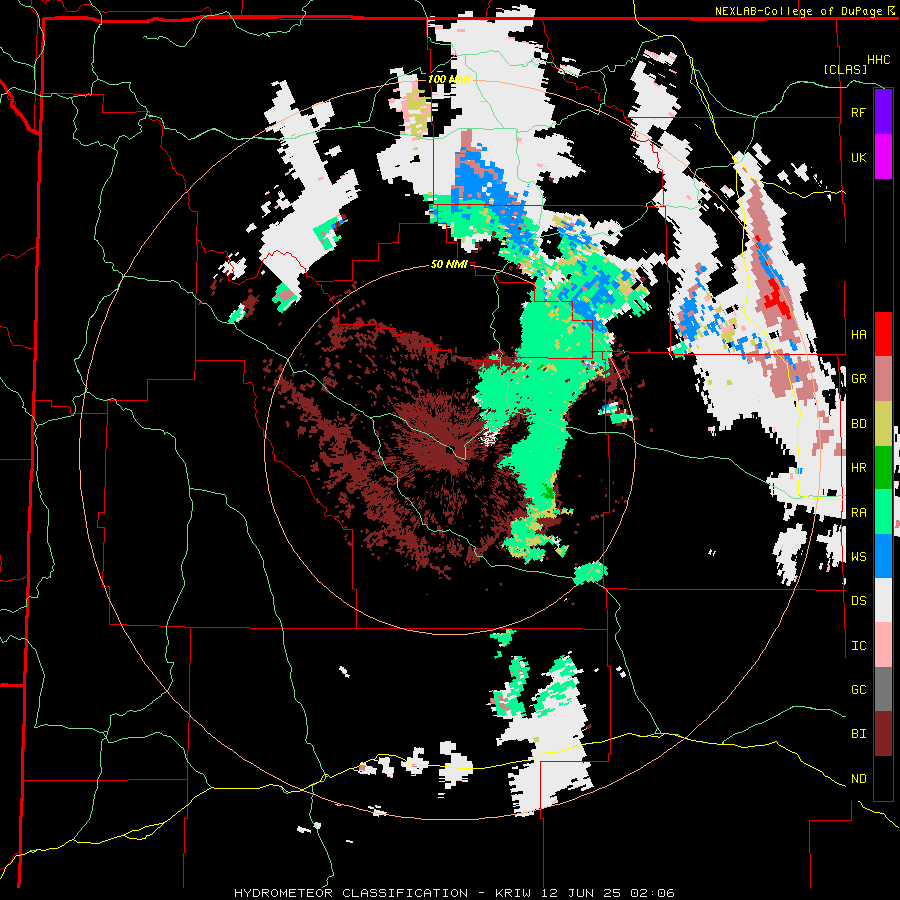Screen dimensions: 900x900
Task: Click the blue WS wet snow swatch
Action: coord(883,556)
